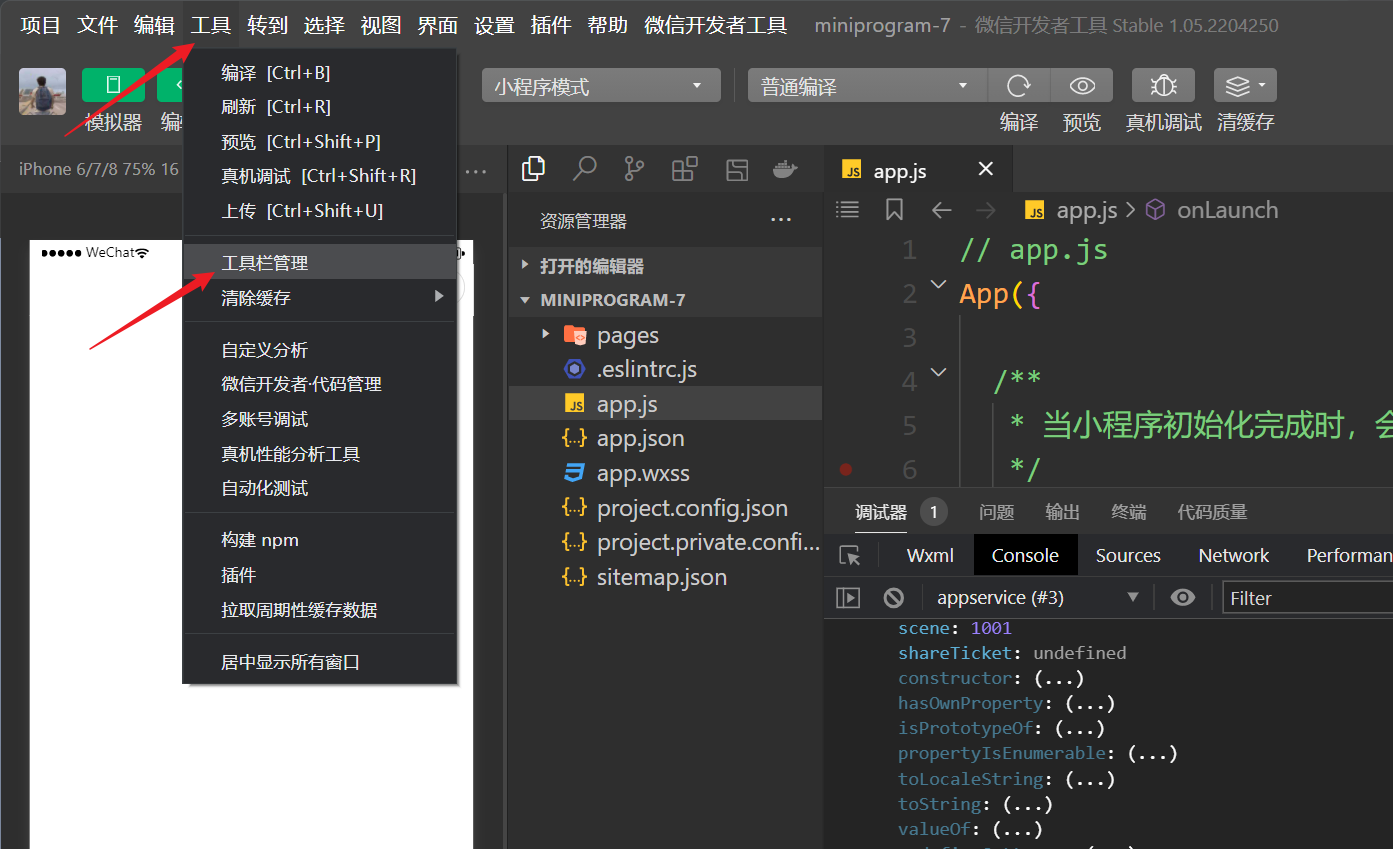
Task: Open the clear cache layers dropdown (清缓存)
Action: [1245, 86]
